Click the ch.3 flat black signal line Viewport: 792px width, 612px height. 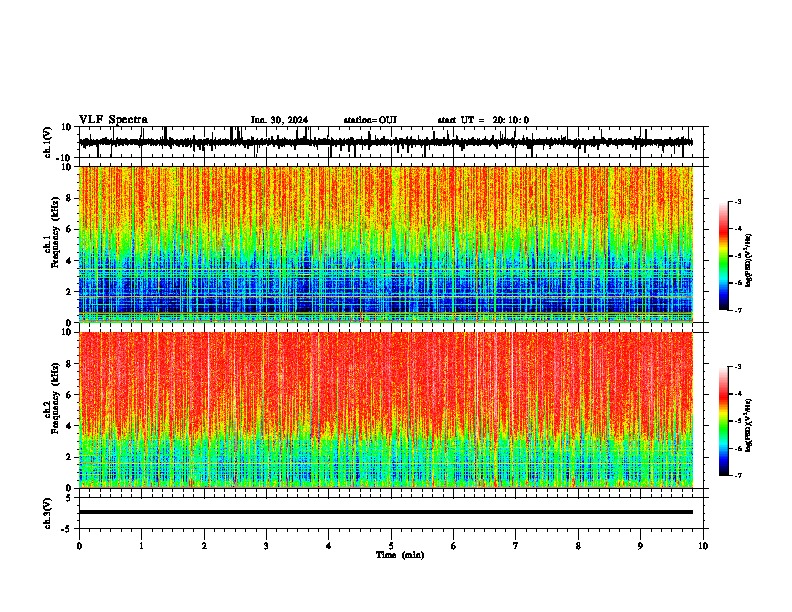[386, 512]
